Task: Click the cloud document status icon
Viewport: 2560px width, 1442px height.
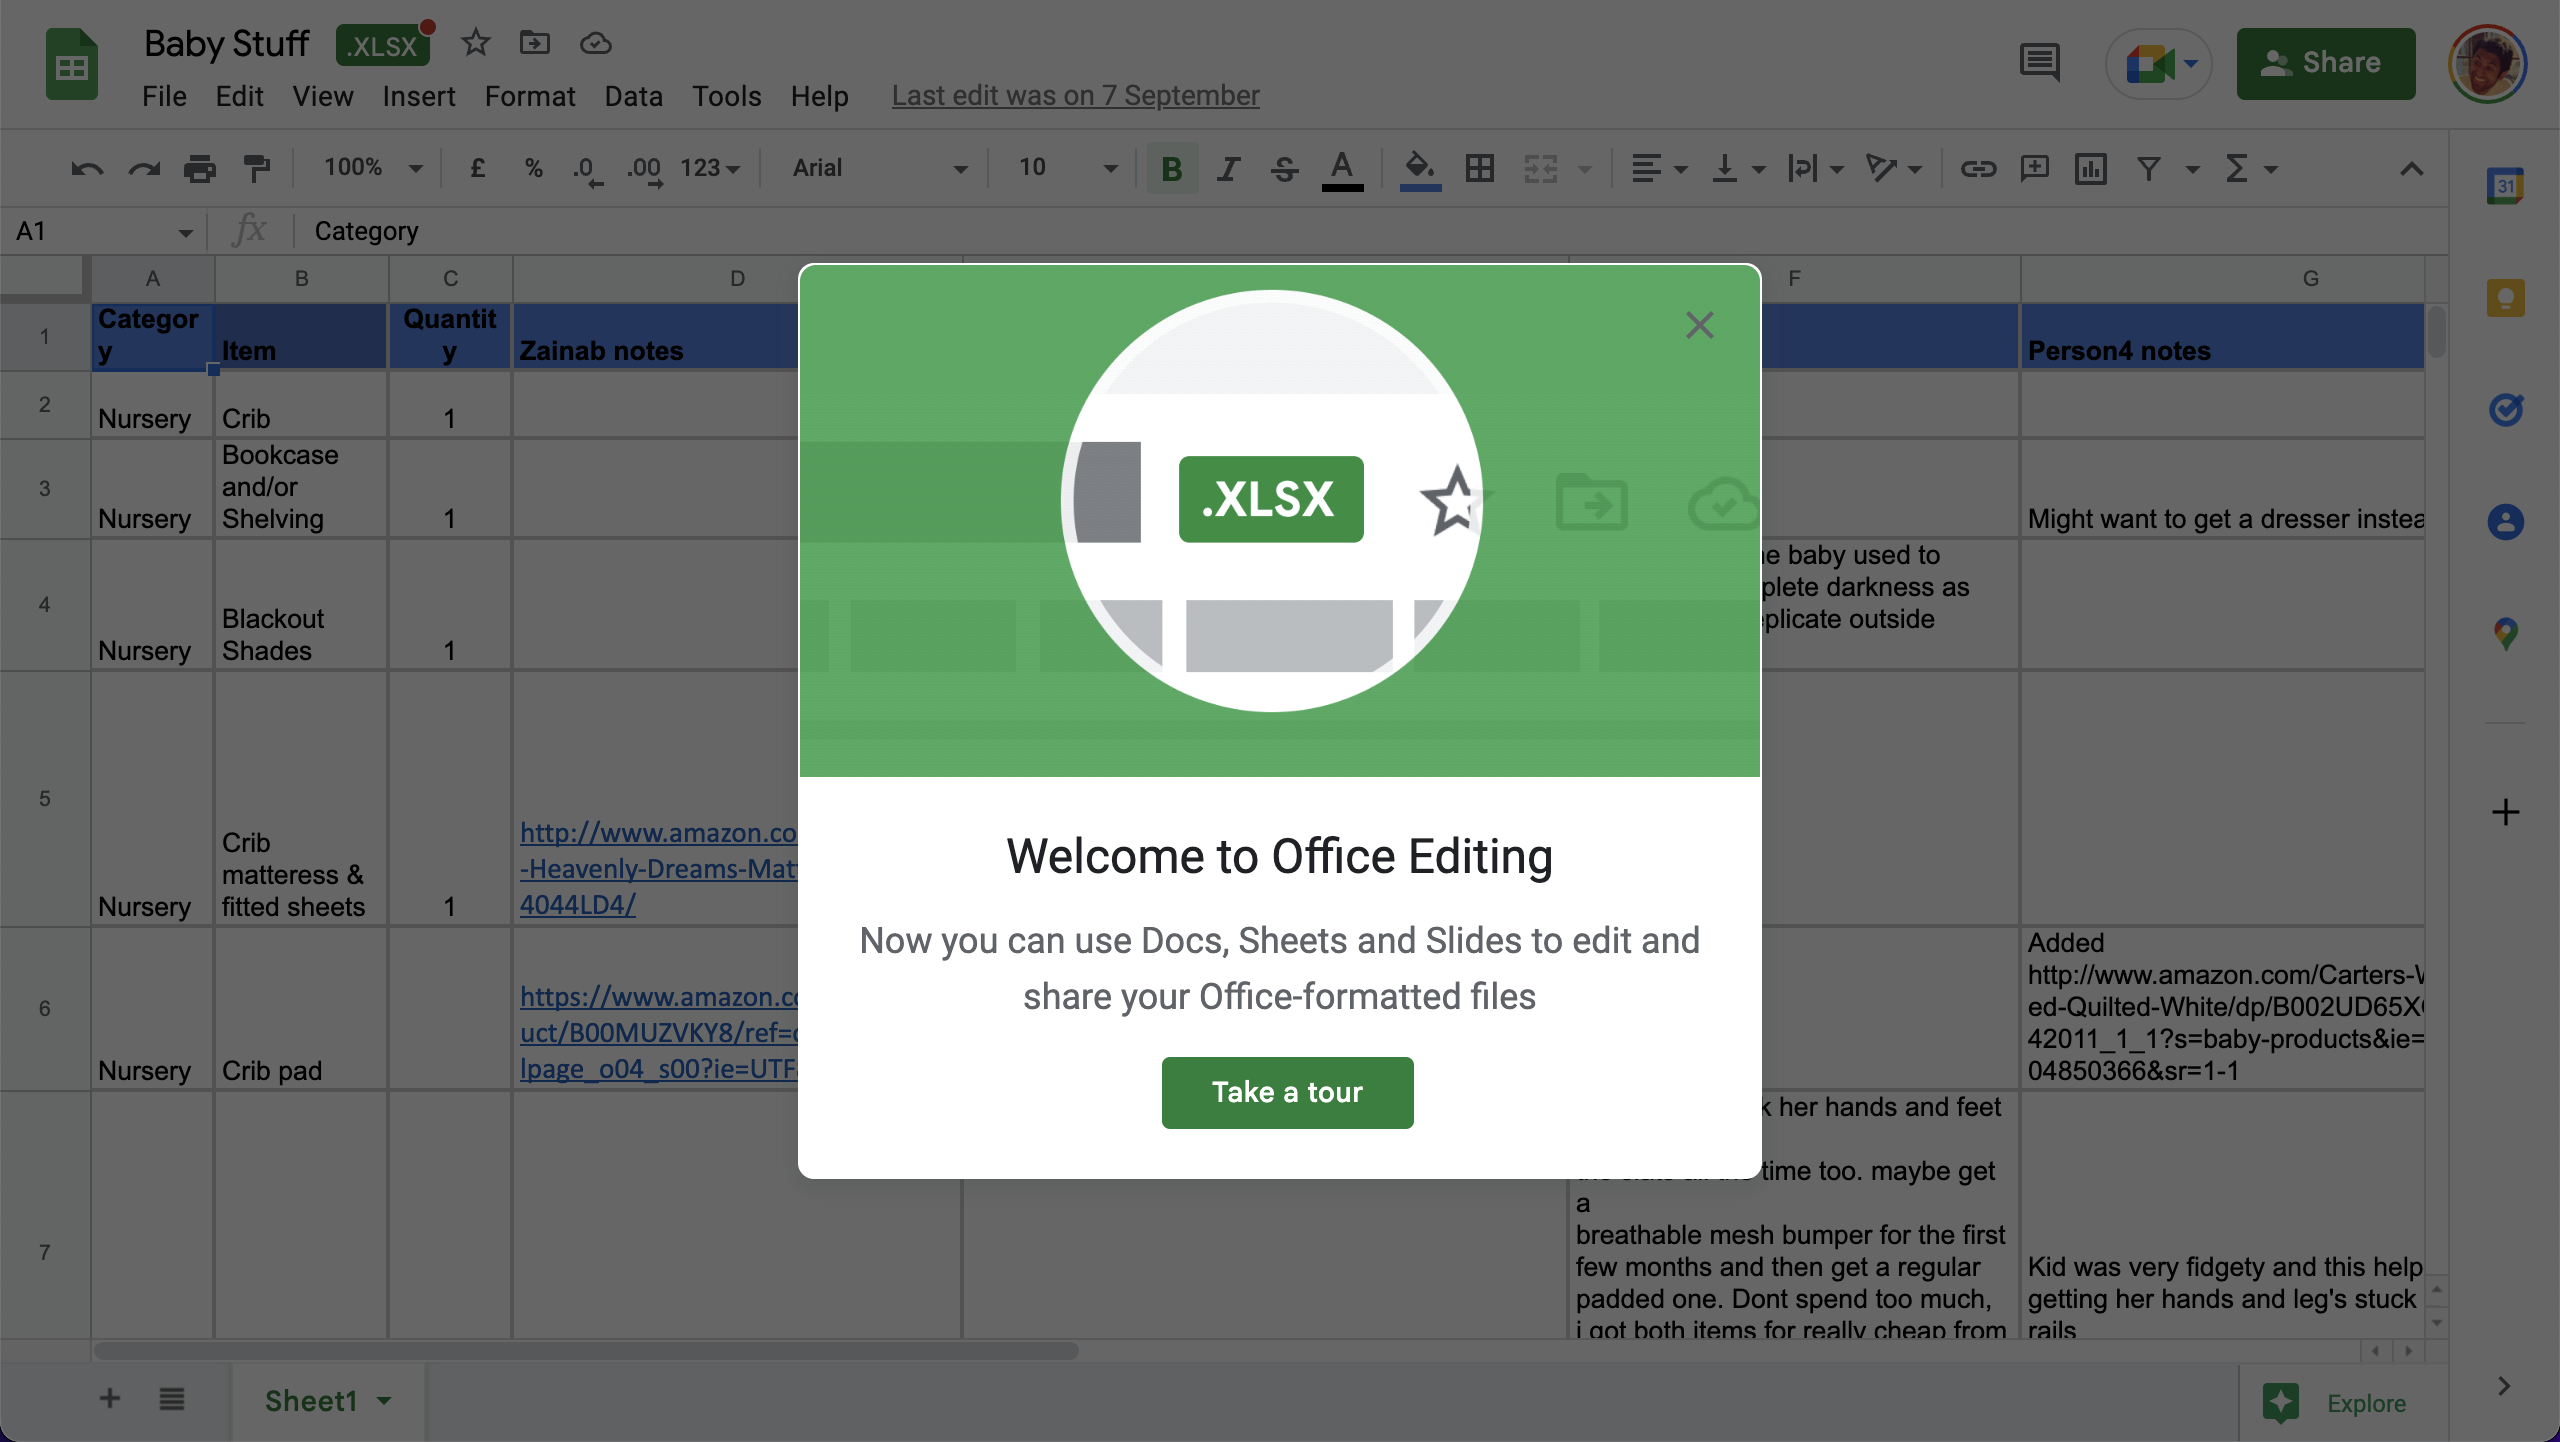Action: pyautogui.click(x=595, y=43)
